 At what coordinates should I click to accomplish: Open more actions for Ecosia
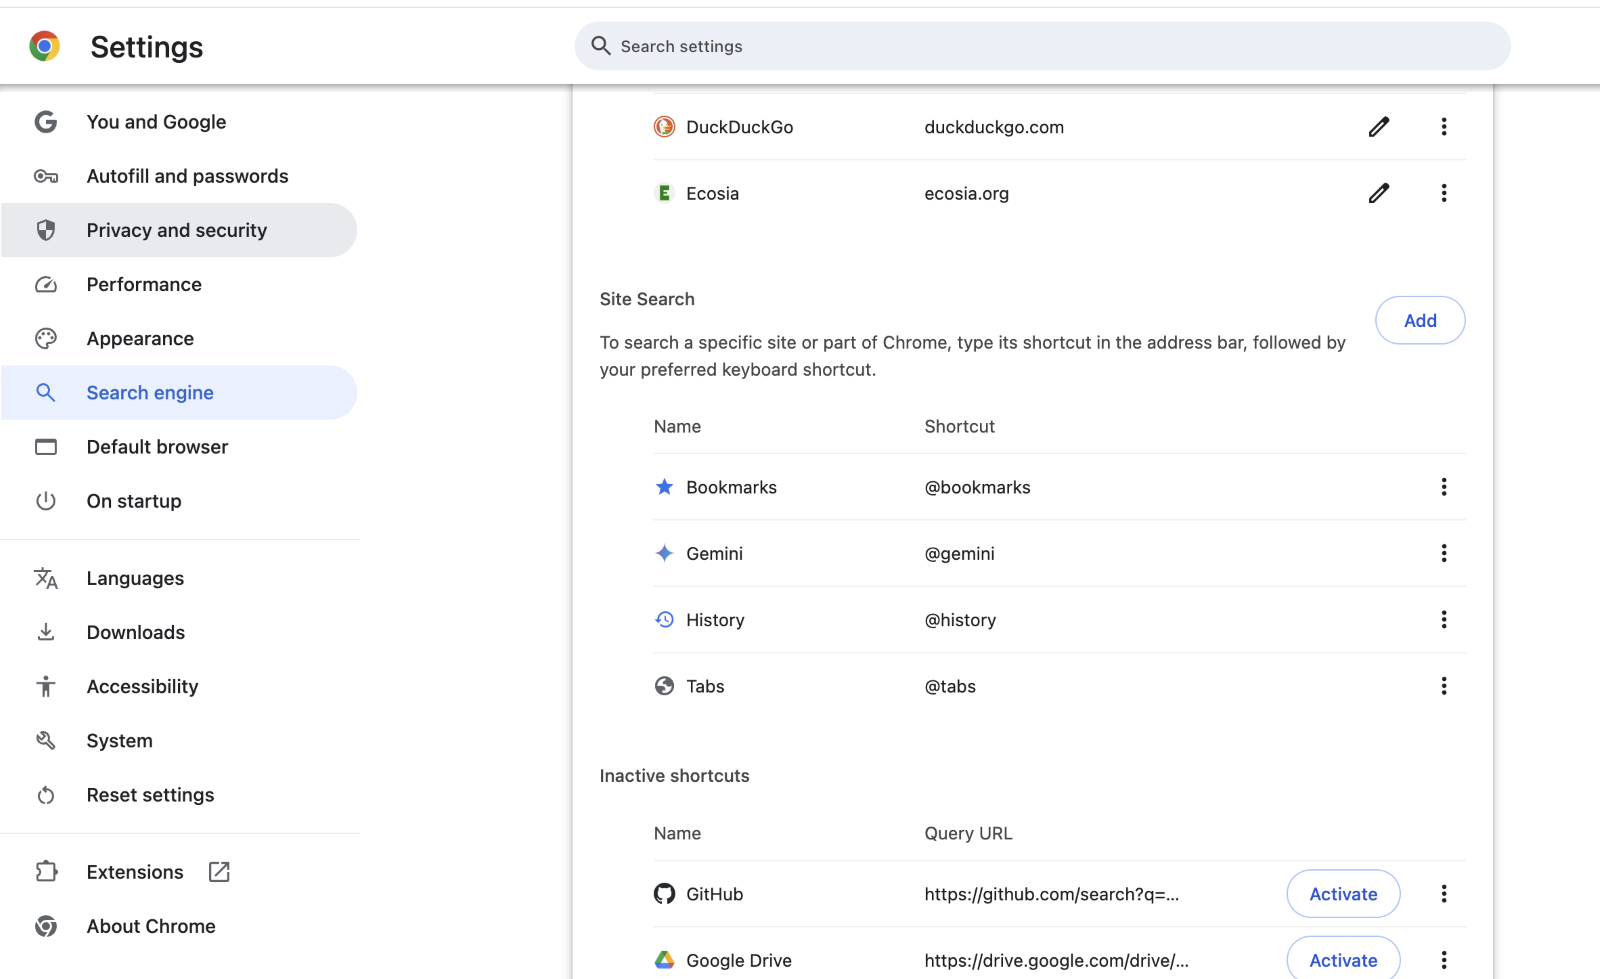coord(1444,193)
